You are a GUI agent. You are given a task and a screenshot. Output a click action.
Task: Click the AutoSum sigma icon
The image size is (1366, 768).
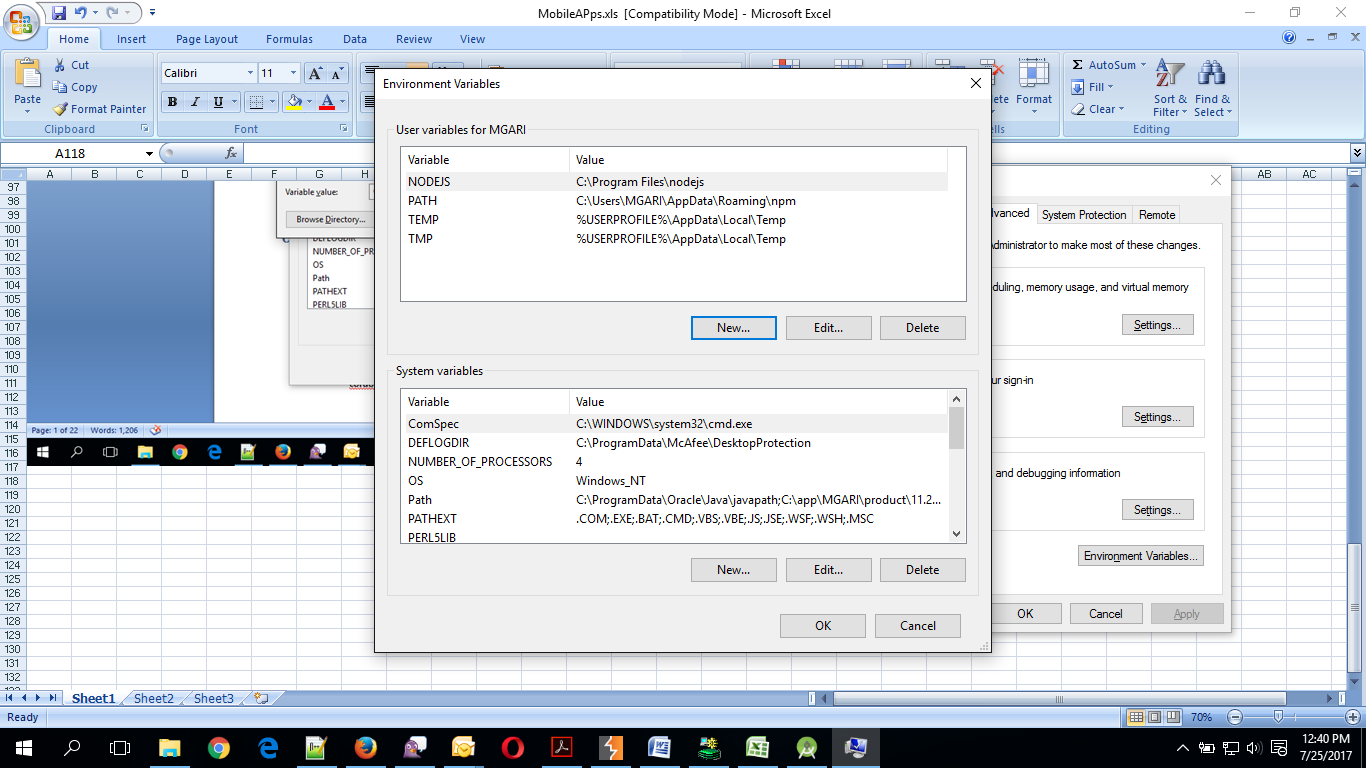pyautogui.click(x=1078, y=65)
